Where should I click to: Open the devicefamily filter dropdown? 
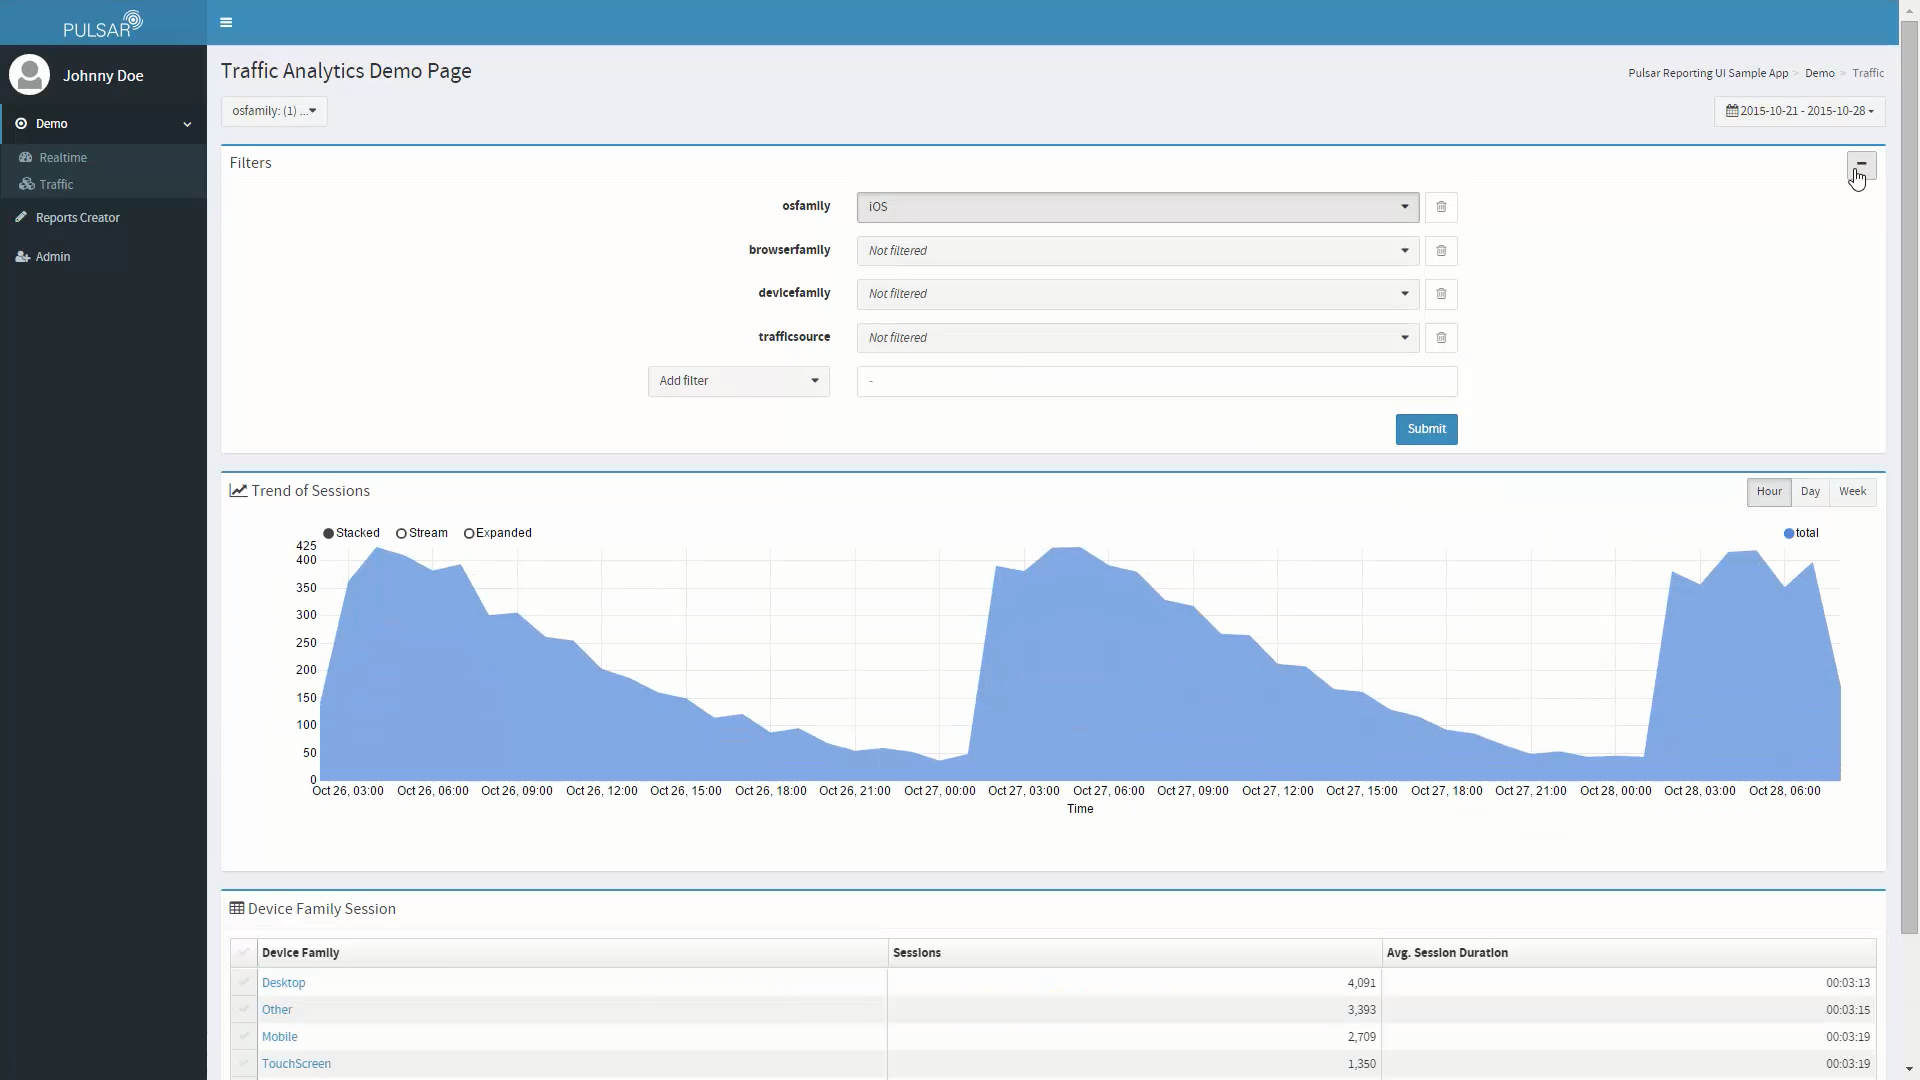1138,294
